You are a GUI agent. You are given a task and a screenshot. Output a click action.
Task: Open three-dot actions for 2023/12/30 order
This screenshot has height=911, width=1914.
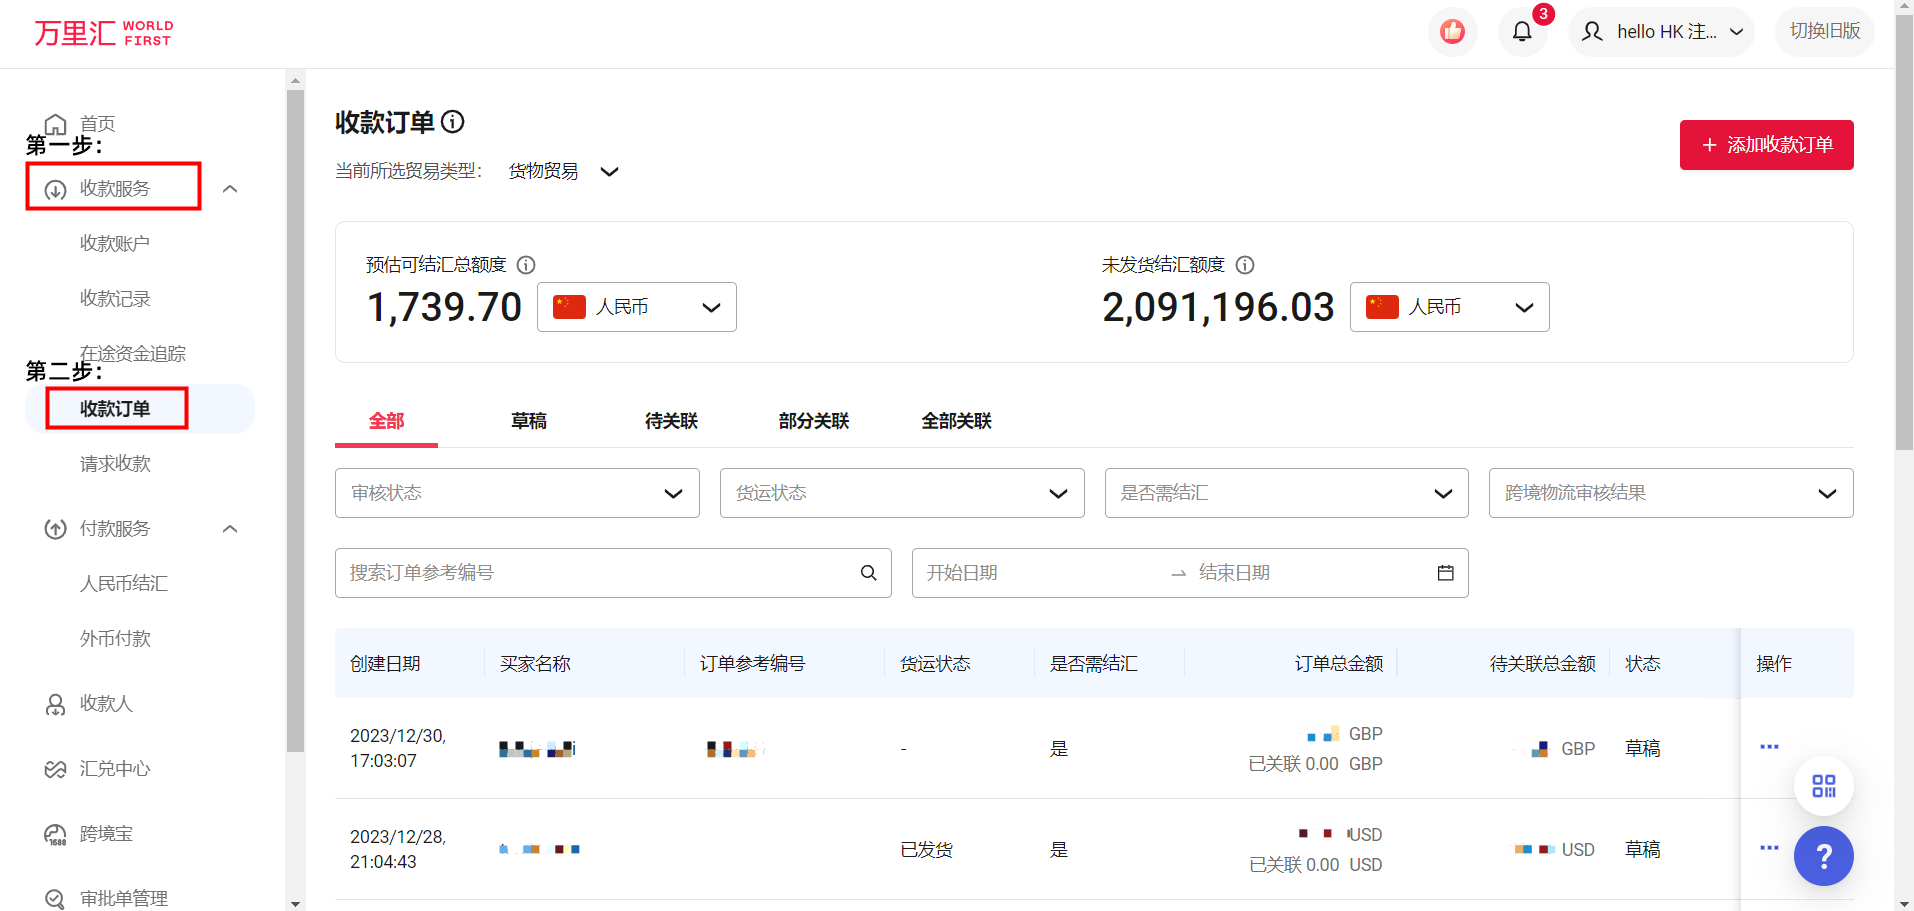(1769, 747)
